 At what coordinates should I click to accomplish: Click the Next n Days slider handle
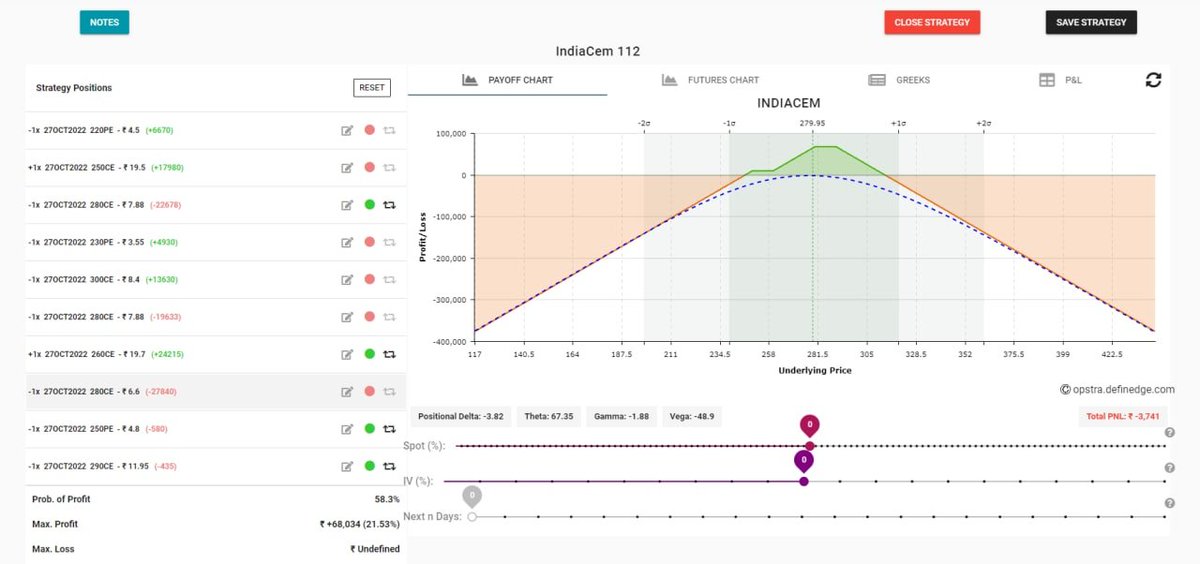tap(472, 517)
